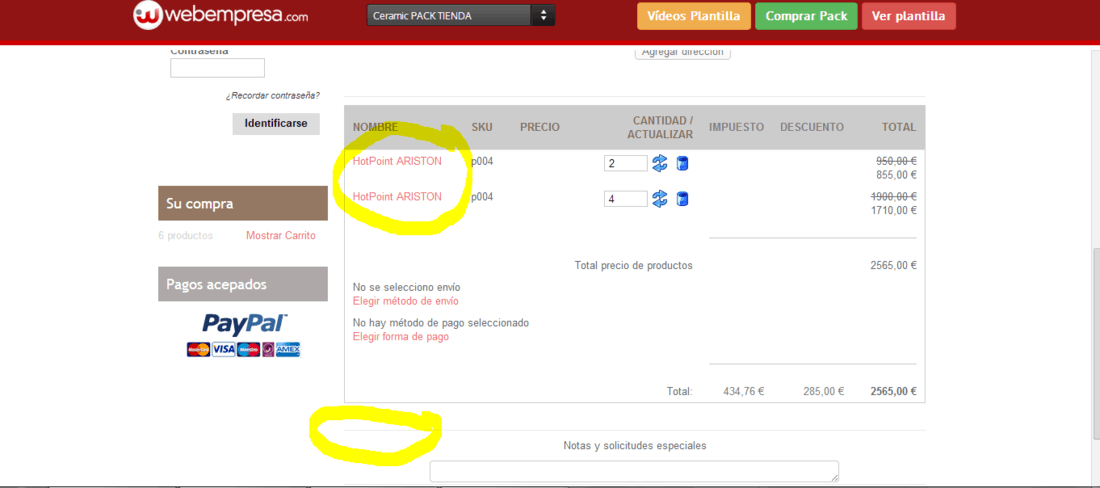This screenshot has width=1100, height=488.
Task: Click the bold grand total 2565,00 €
Action: [x=893, y=392]
